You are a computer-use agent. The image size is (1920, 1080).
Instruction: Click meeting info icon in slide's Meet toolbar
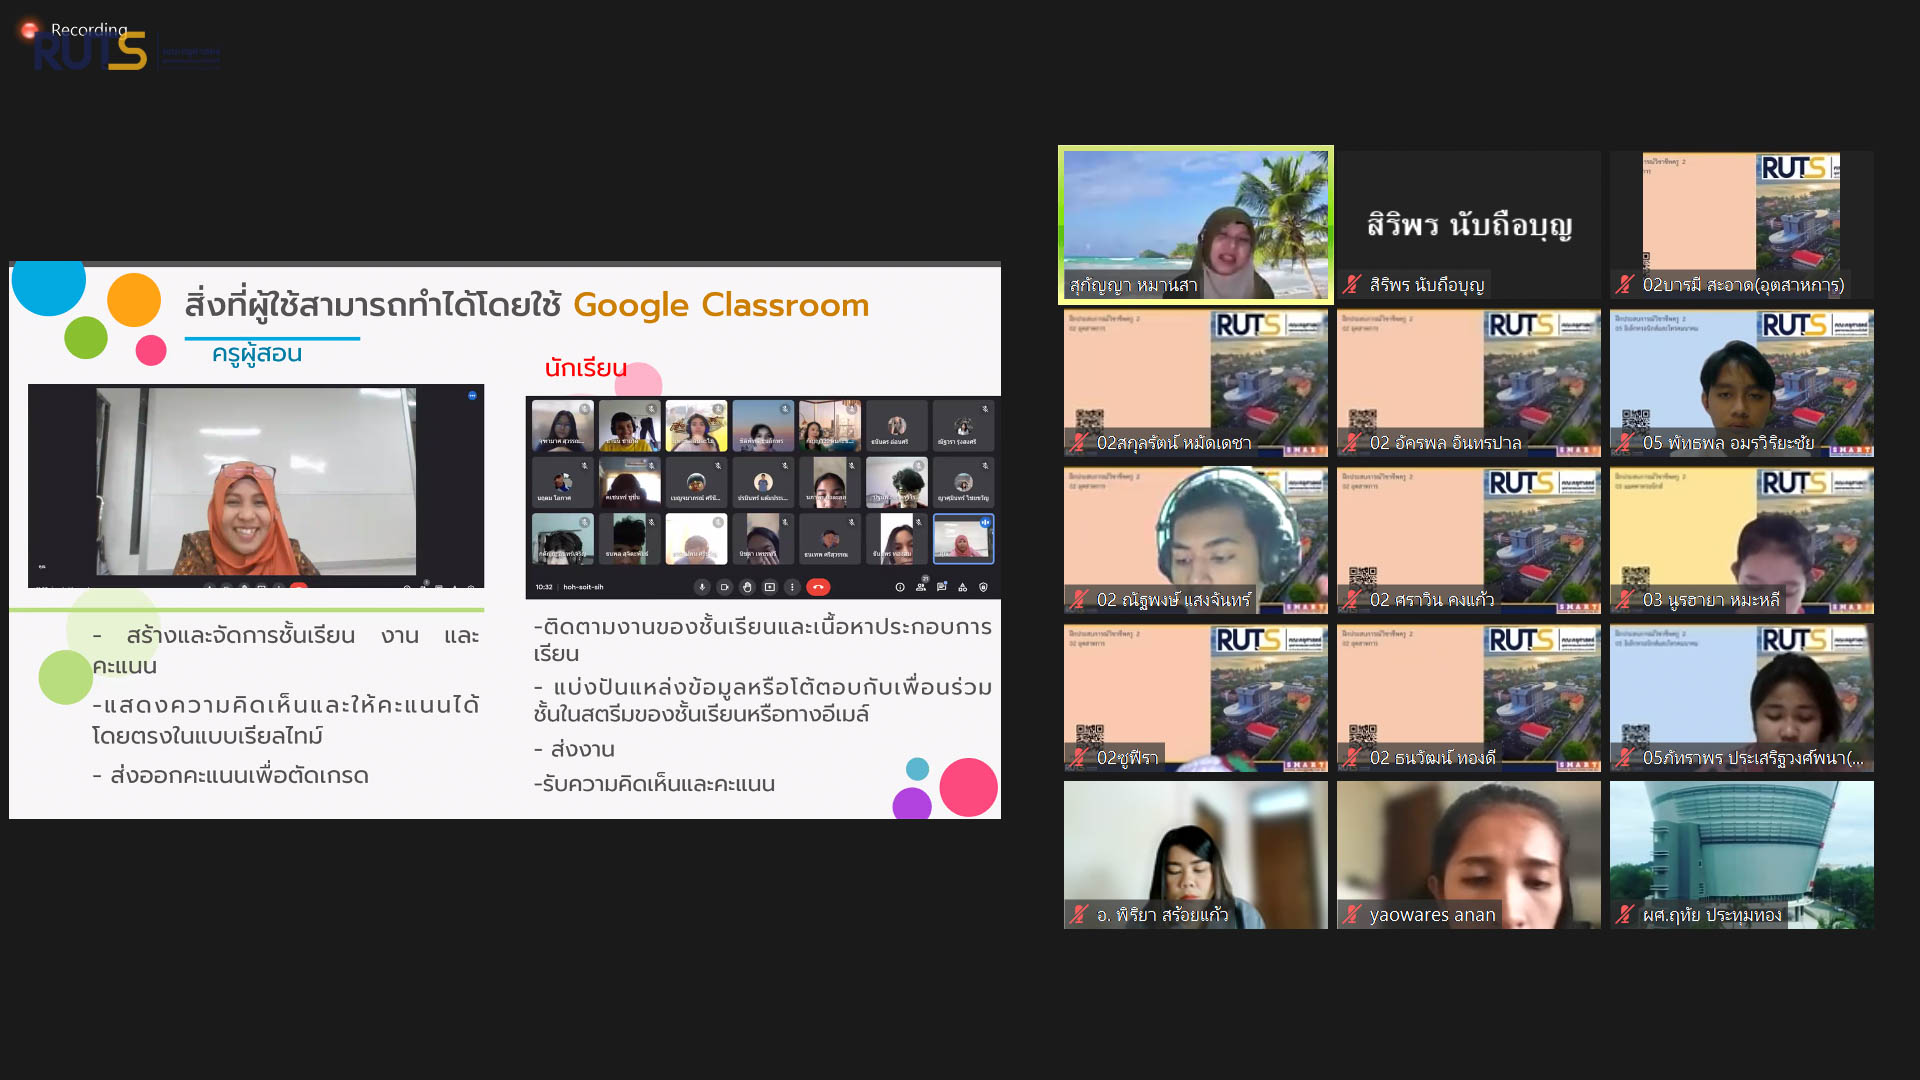(900, 587)
